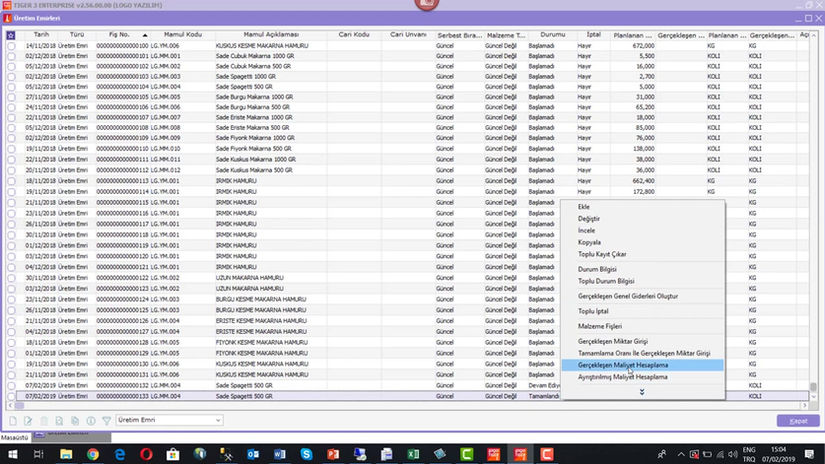Click the volume speaker tray icon
The width and height of the screenshot is (825, 464).
point(733,454)
